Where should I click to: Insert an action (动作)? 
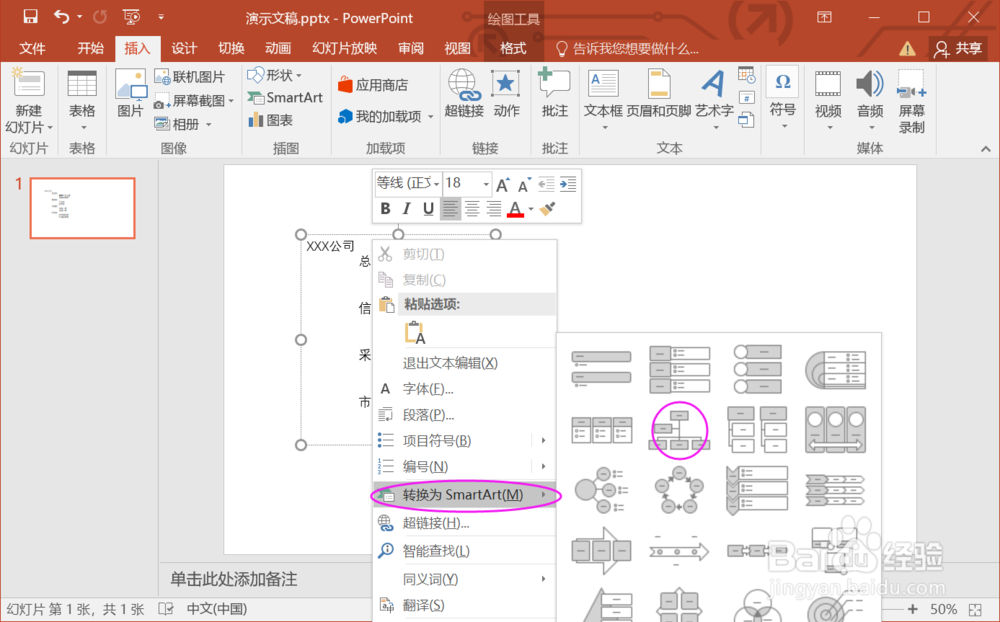click(x=506, y=93)
